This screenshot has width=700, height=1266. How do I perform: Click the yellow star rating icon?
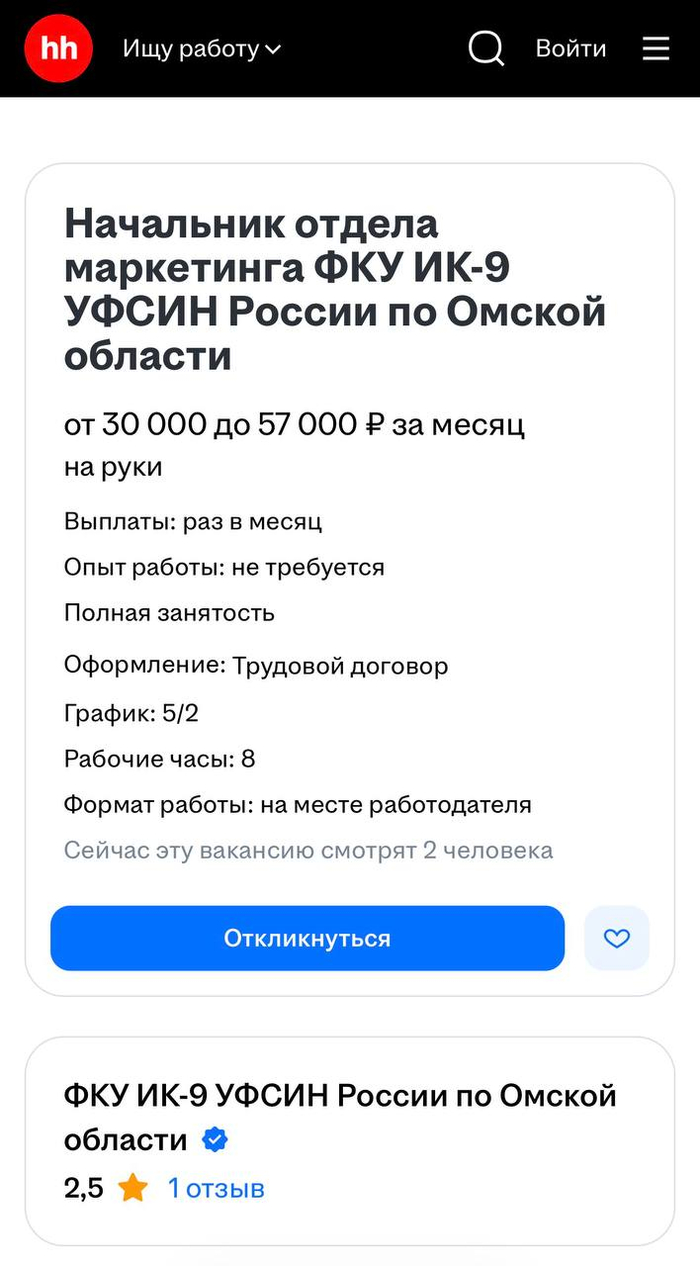132,1188
